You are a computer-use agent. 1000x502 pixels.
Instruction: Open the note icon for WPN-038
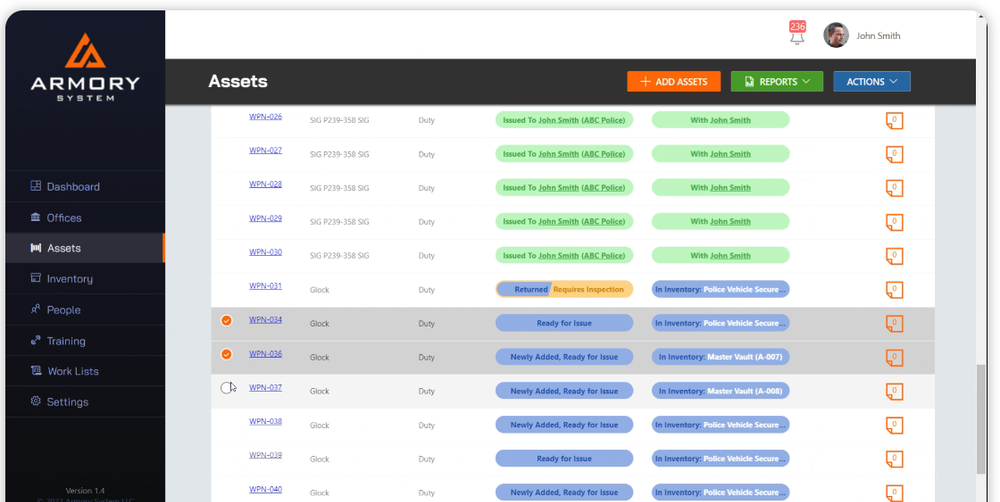tap(894, 425)
